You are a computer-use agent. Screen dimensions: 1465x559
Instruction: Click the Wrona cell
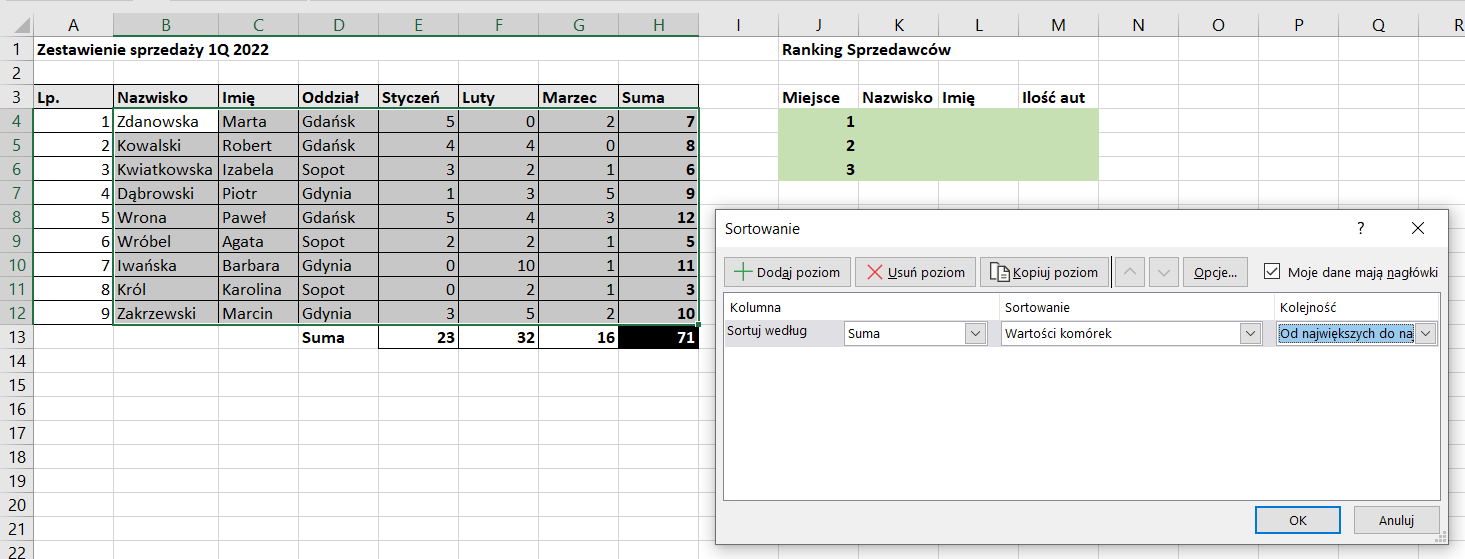click(x=166, y=217)
